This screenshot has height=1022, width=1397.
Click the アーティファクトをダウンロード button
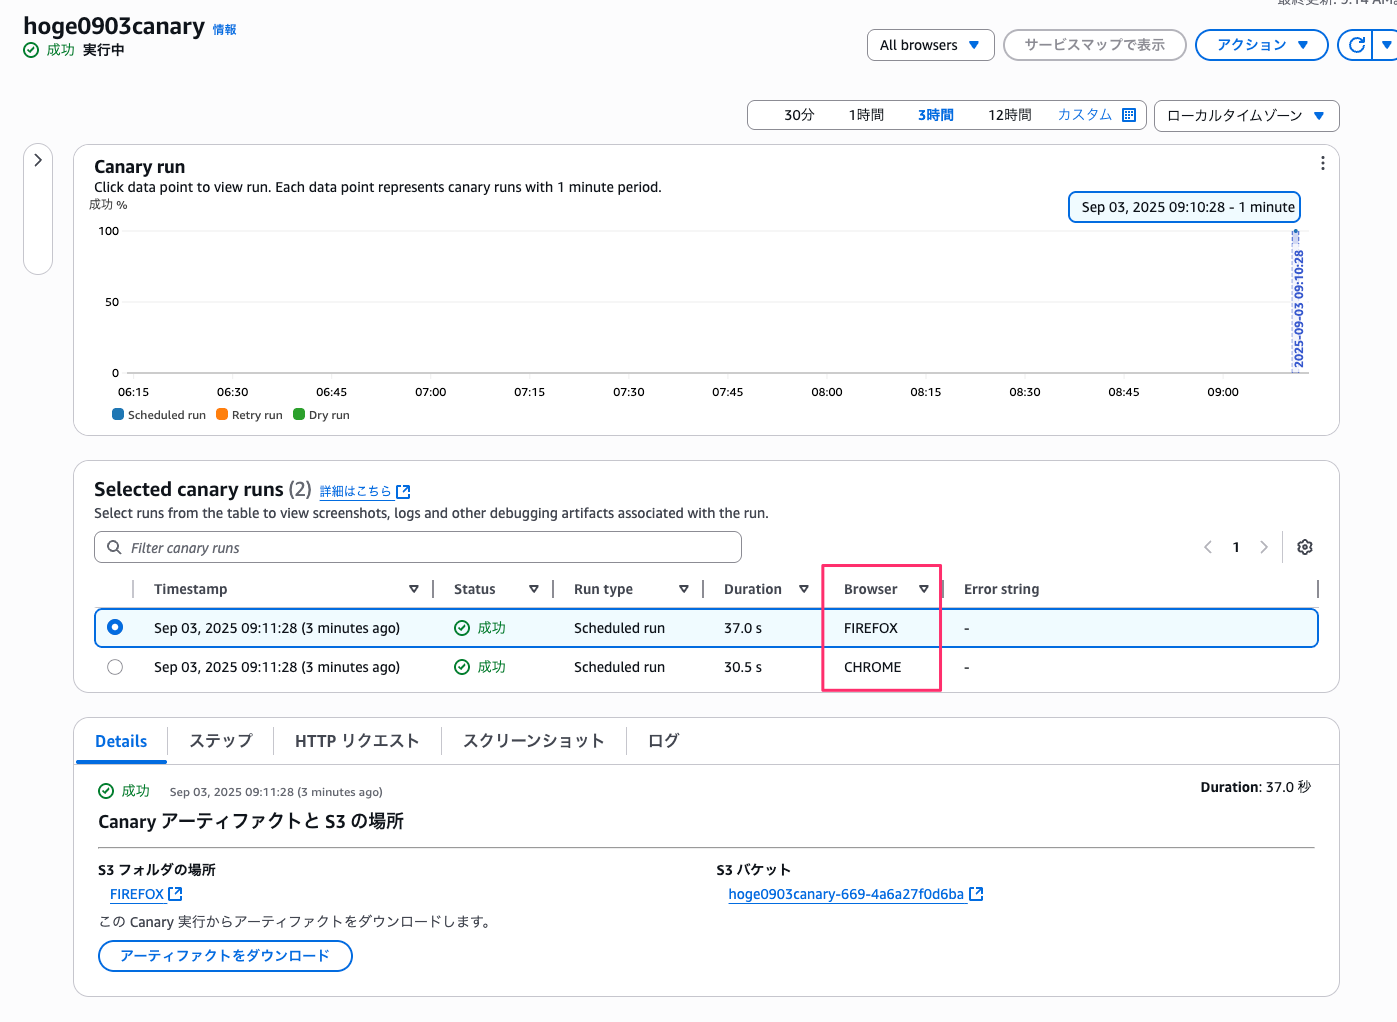[x=225, y=956]
